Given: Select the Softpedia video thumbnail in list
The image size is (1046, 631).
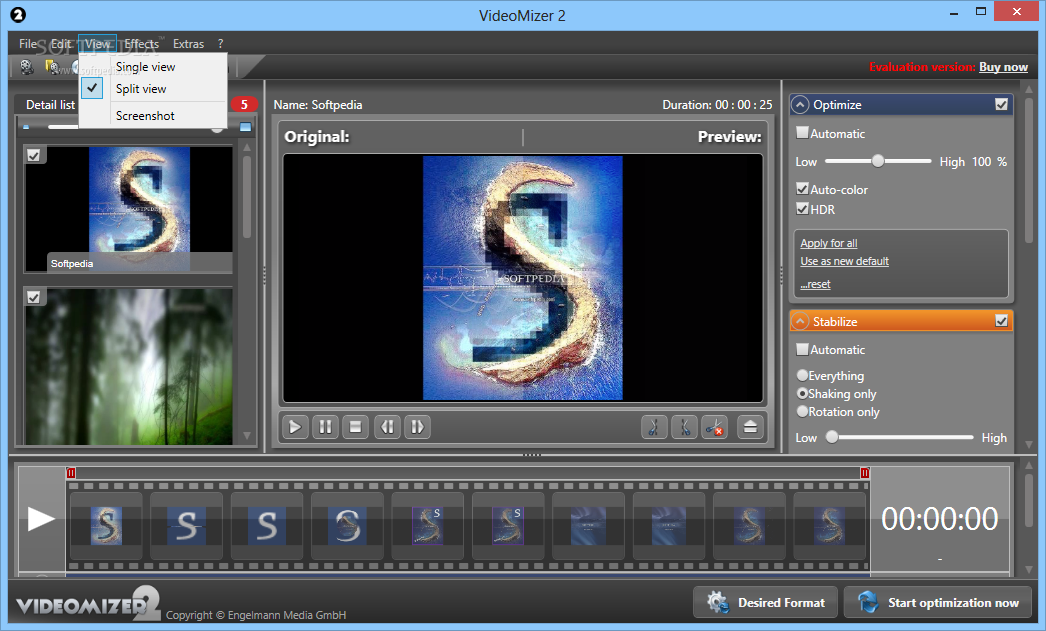Looking at the screenshot, I should [129, 208].
